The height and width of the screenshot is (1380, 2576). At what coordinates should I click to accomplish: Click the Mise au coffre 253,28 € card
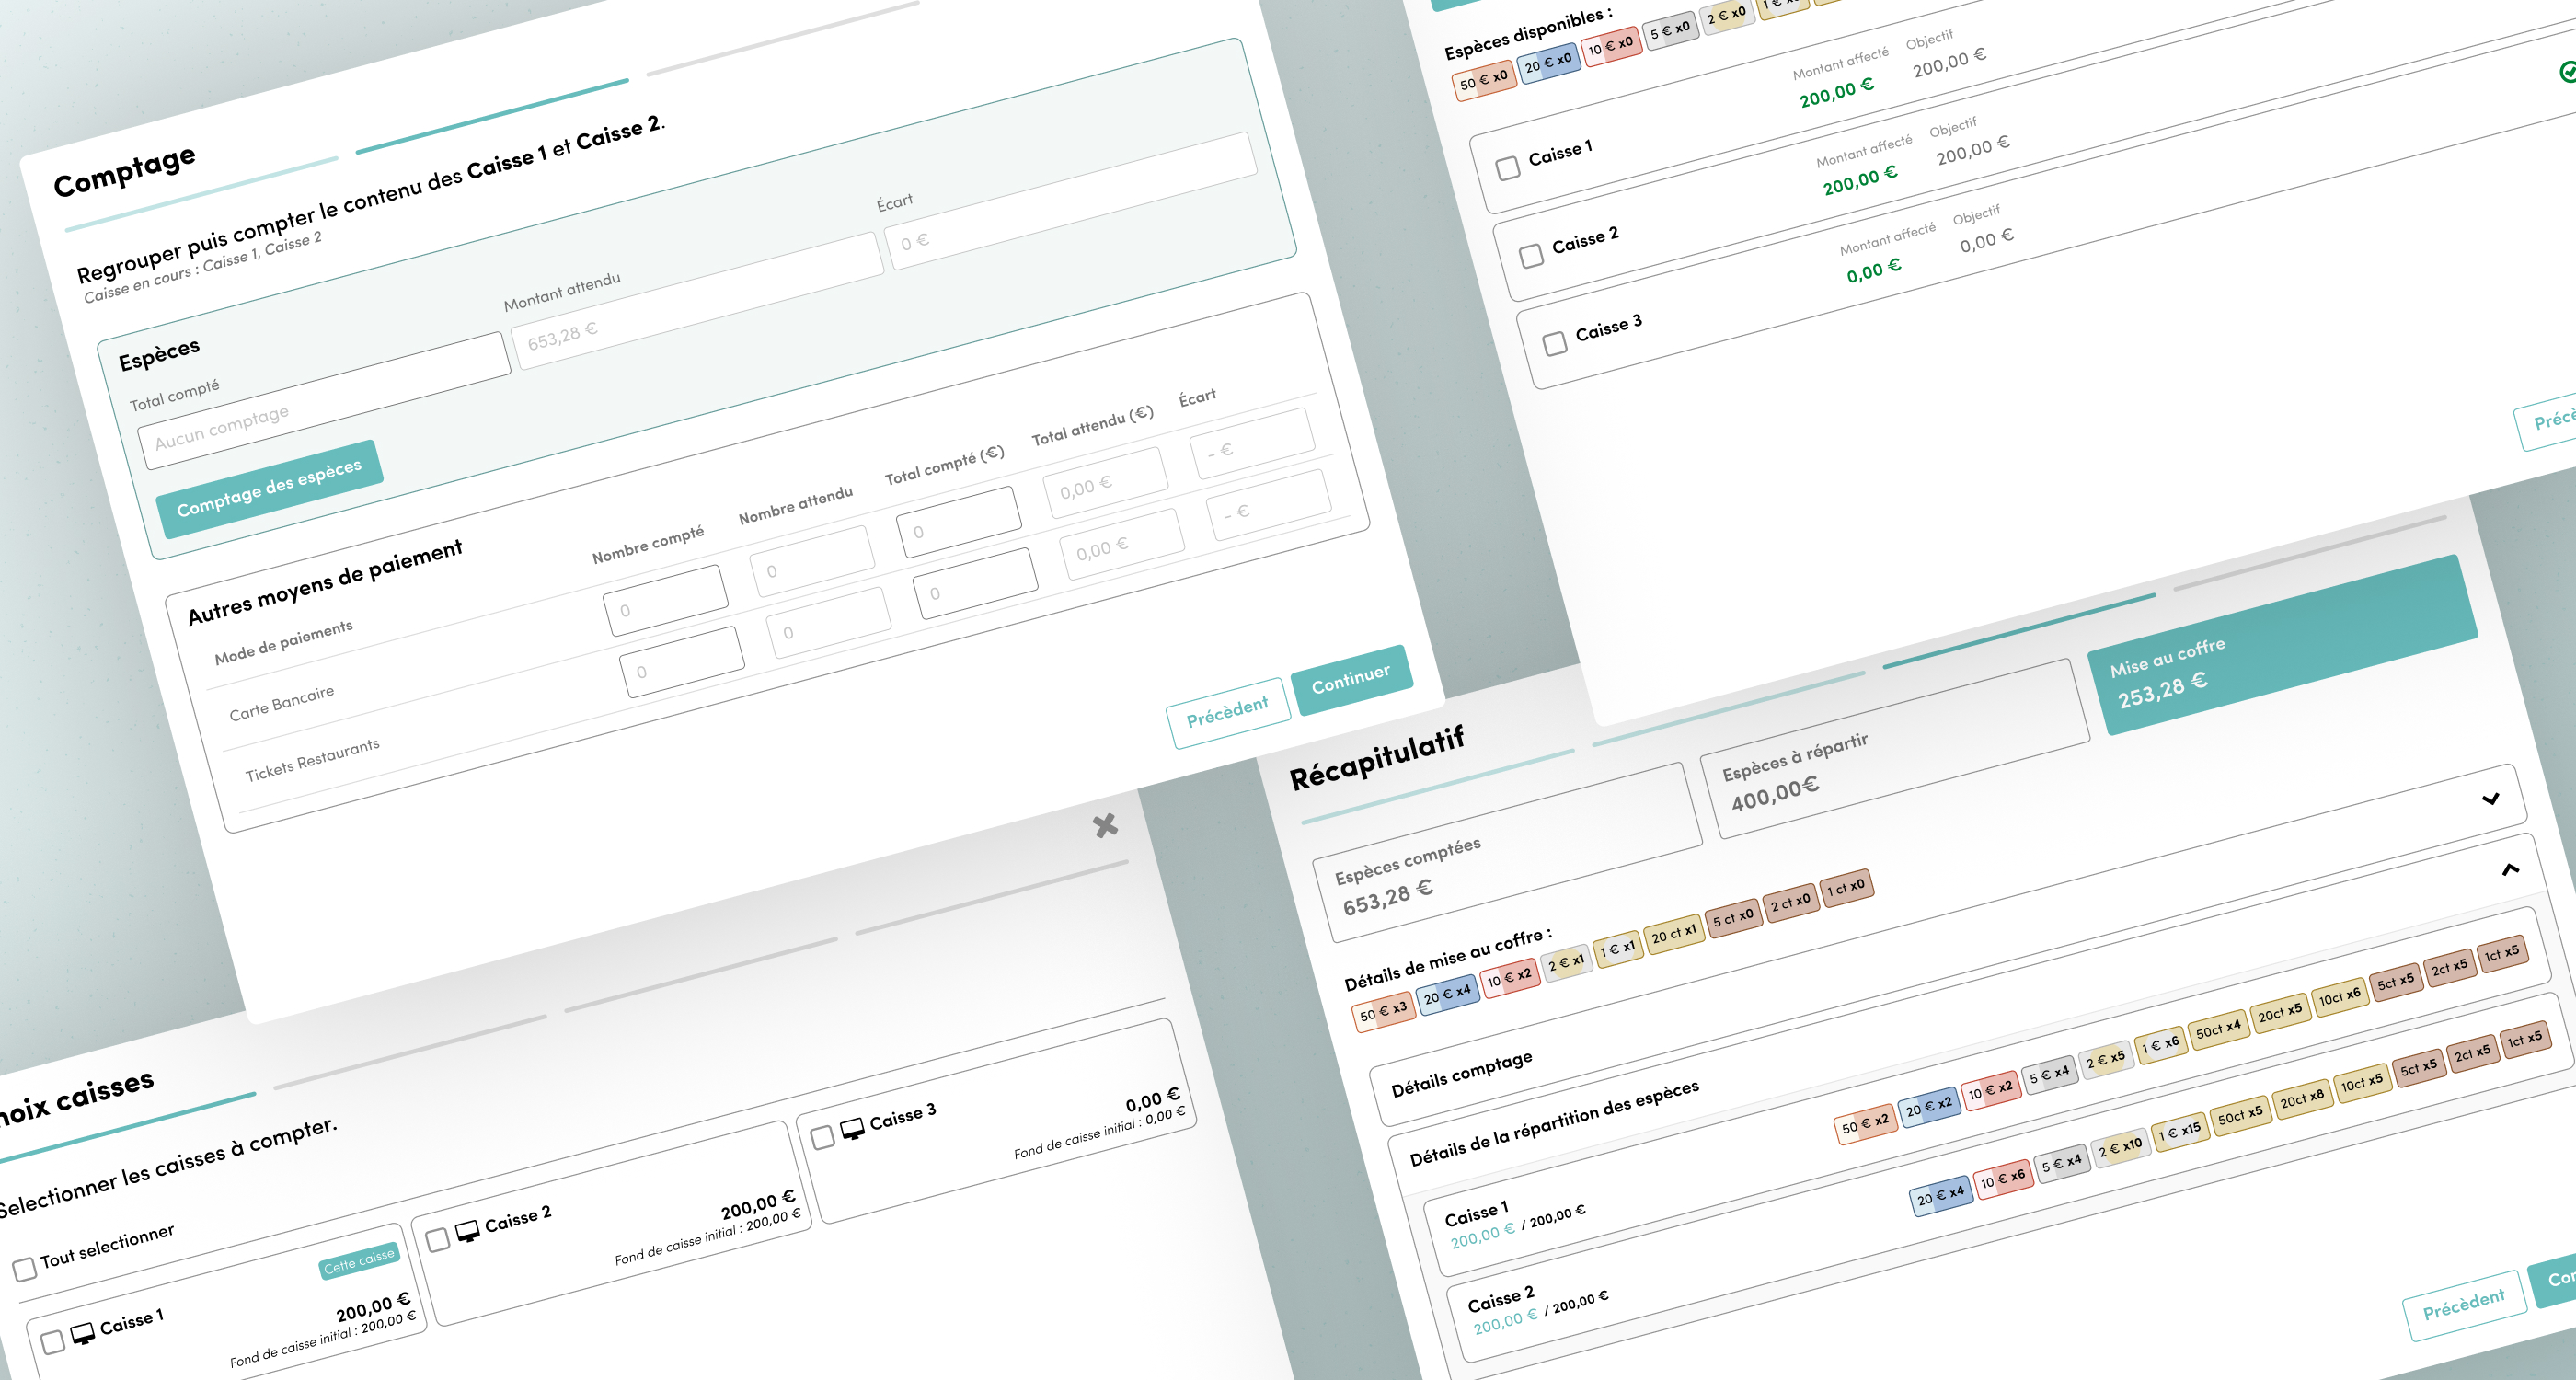tap(2283, 645)
